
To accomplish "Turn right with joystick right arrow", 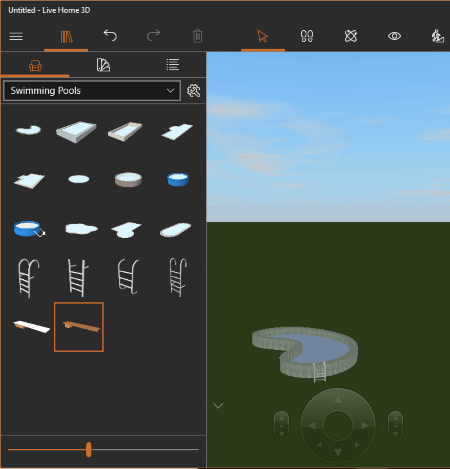I will [x=365, y=426].
